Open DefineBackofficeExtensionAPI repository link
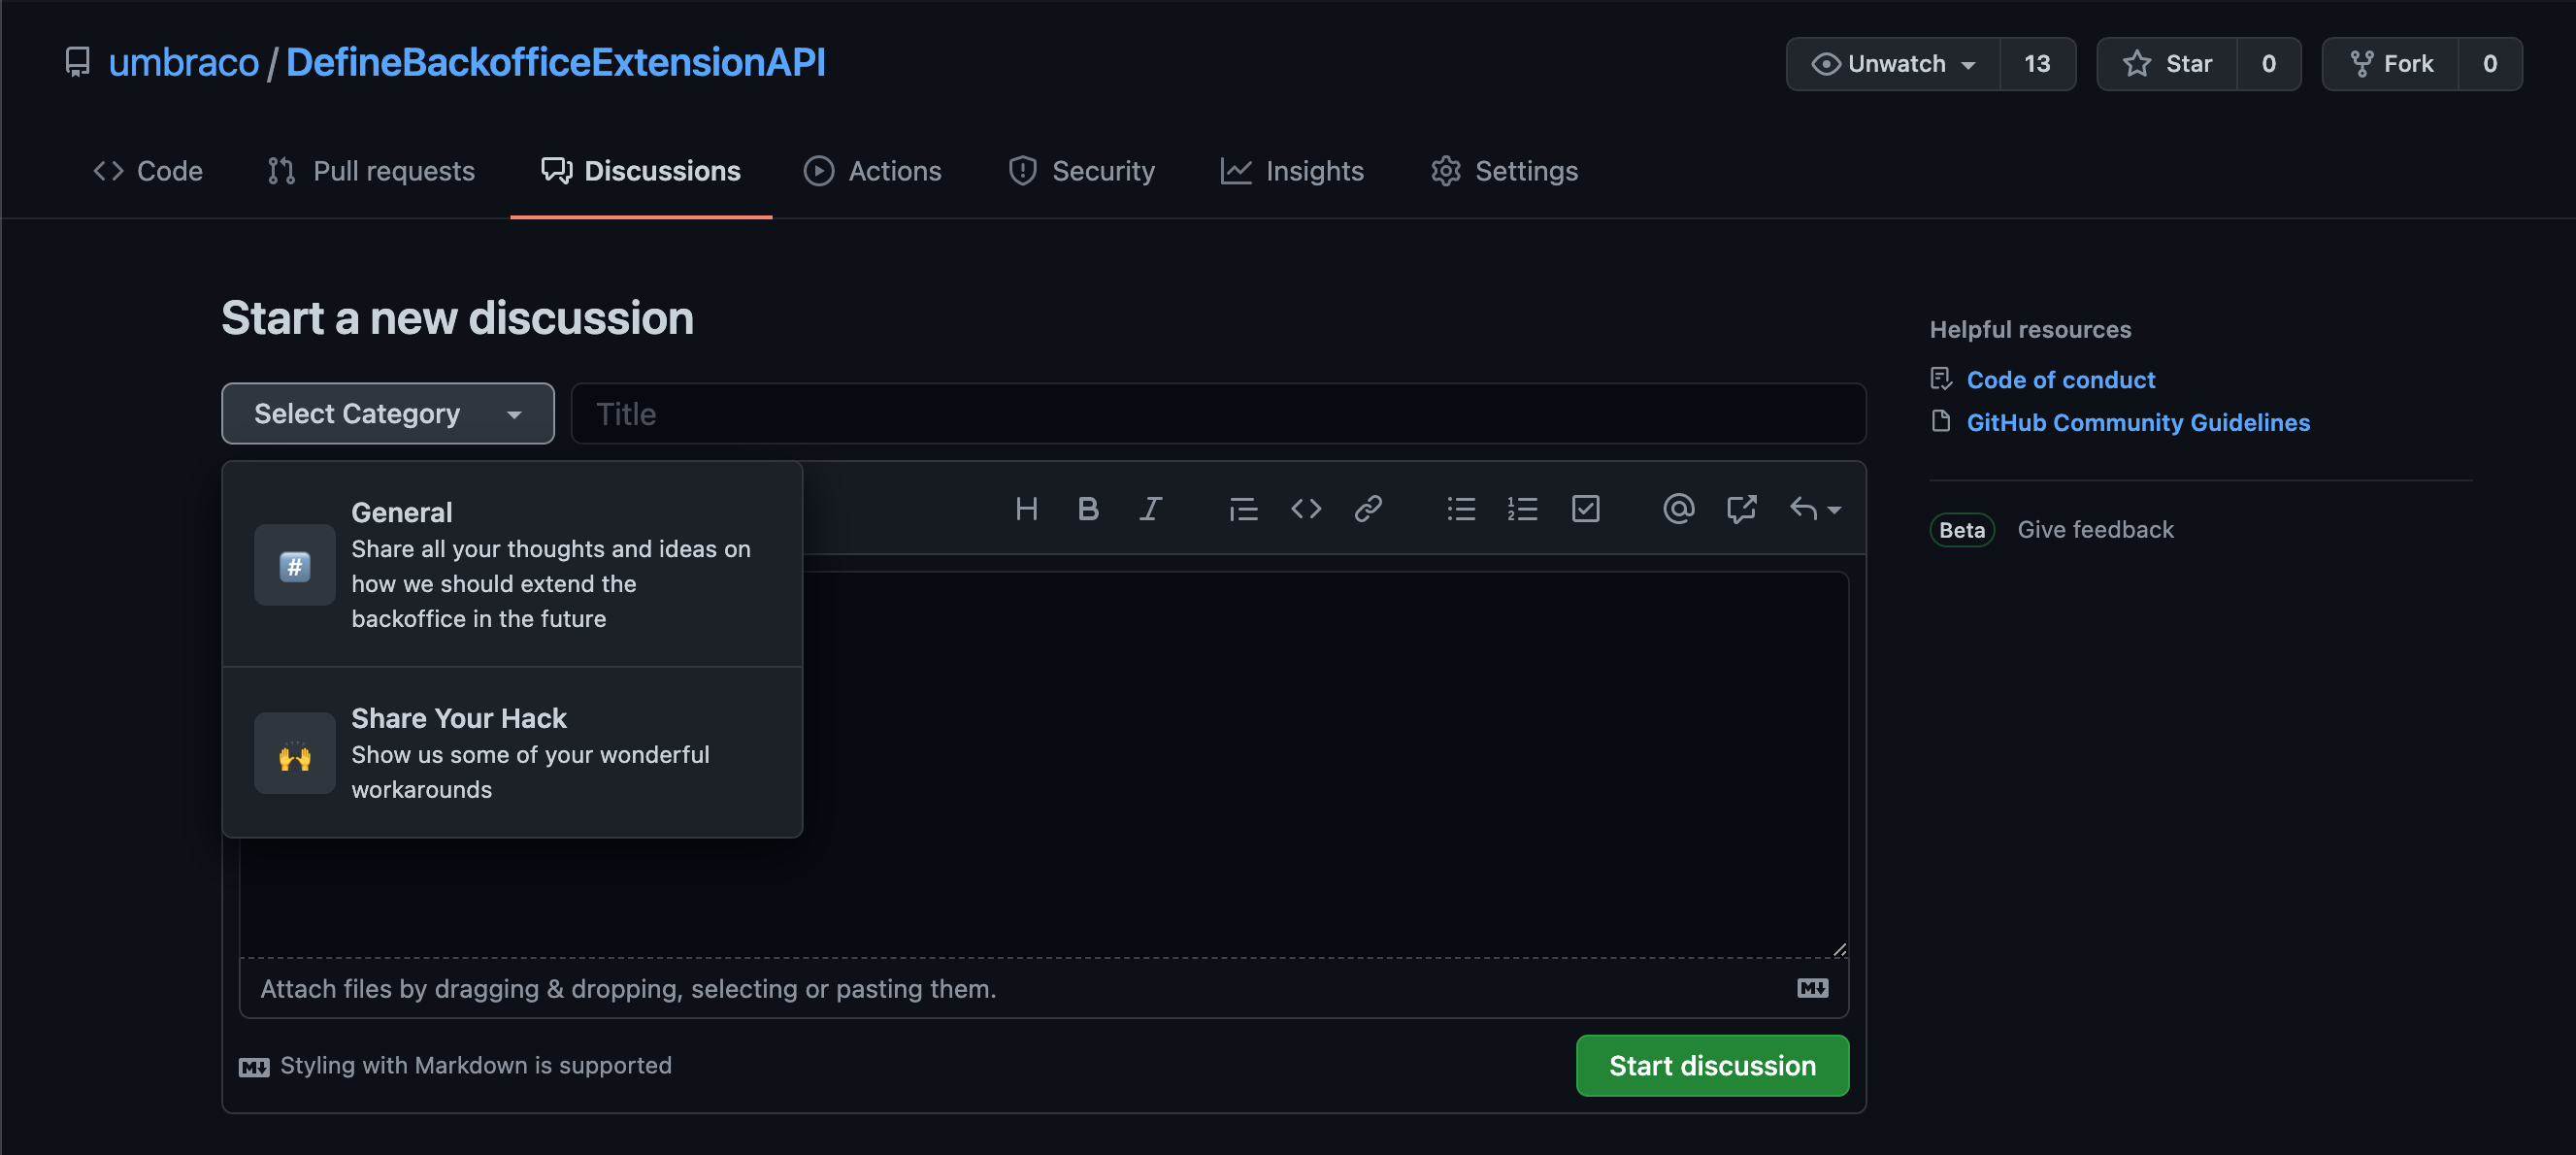This screenshot has height=1155, width=2576. pos(555,62)
